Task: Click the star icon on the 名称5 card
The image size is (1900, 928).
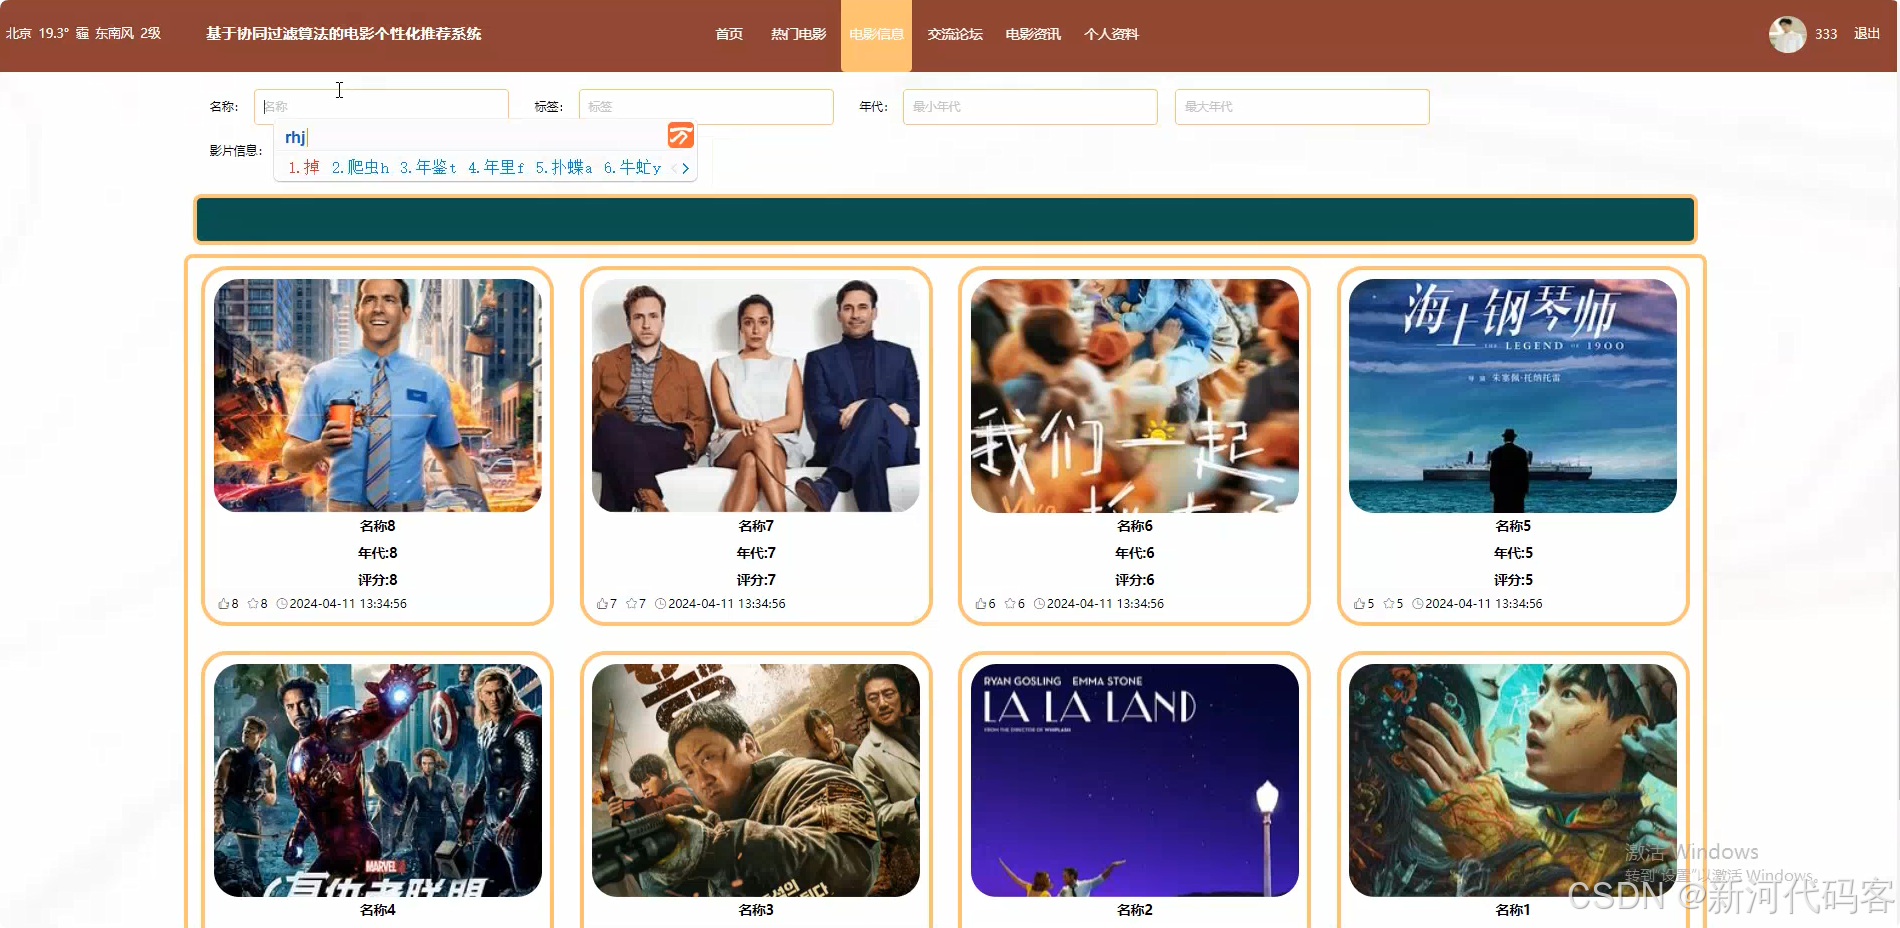Action: point(1388,604)
